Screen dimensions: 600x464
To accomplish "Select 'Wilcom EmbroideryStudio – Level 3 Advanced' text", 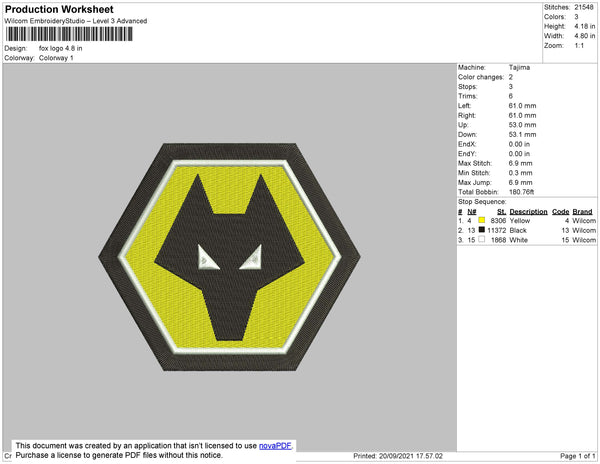I will (76, 21).
